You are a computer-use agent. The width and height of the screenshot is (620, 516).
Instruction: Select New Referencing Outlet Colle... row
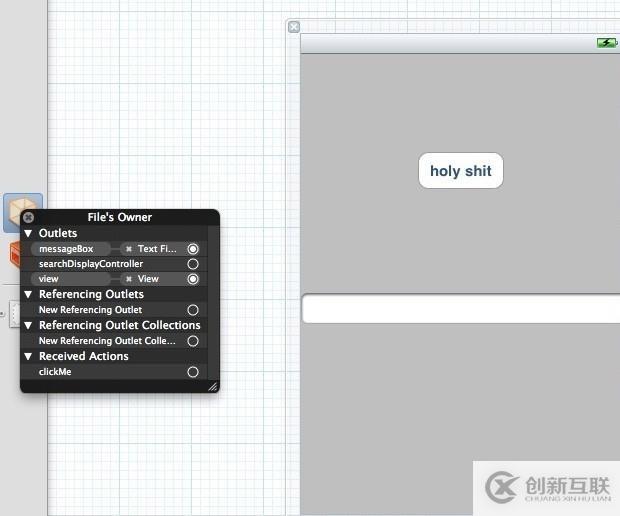point(114,341)
